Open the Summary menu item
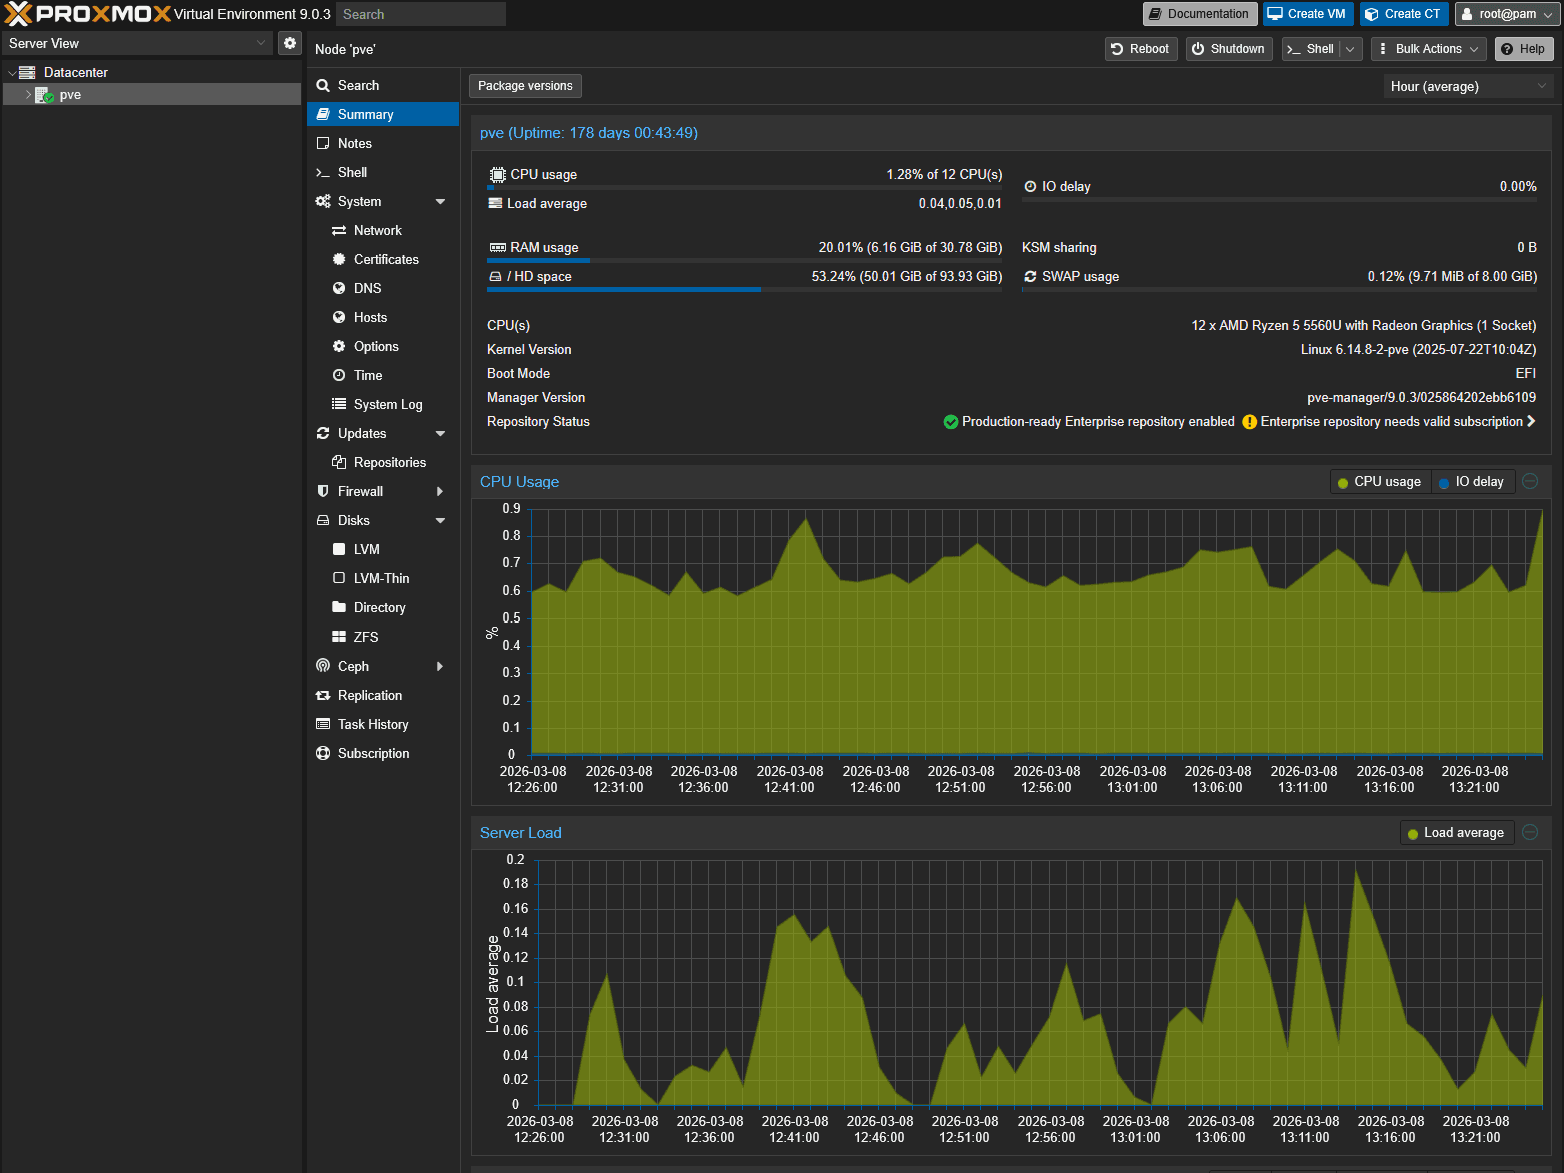The width and height of the screenshot is (1564, 1173). pos(383,115)
